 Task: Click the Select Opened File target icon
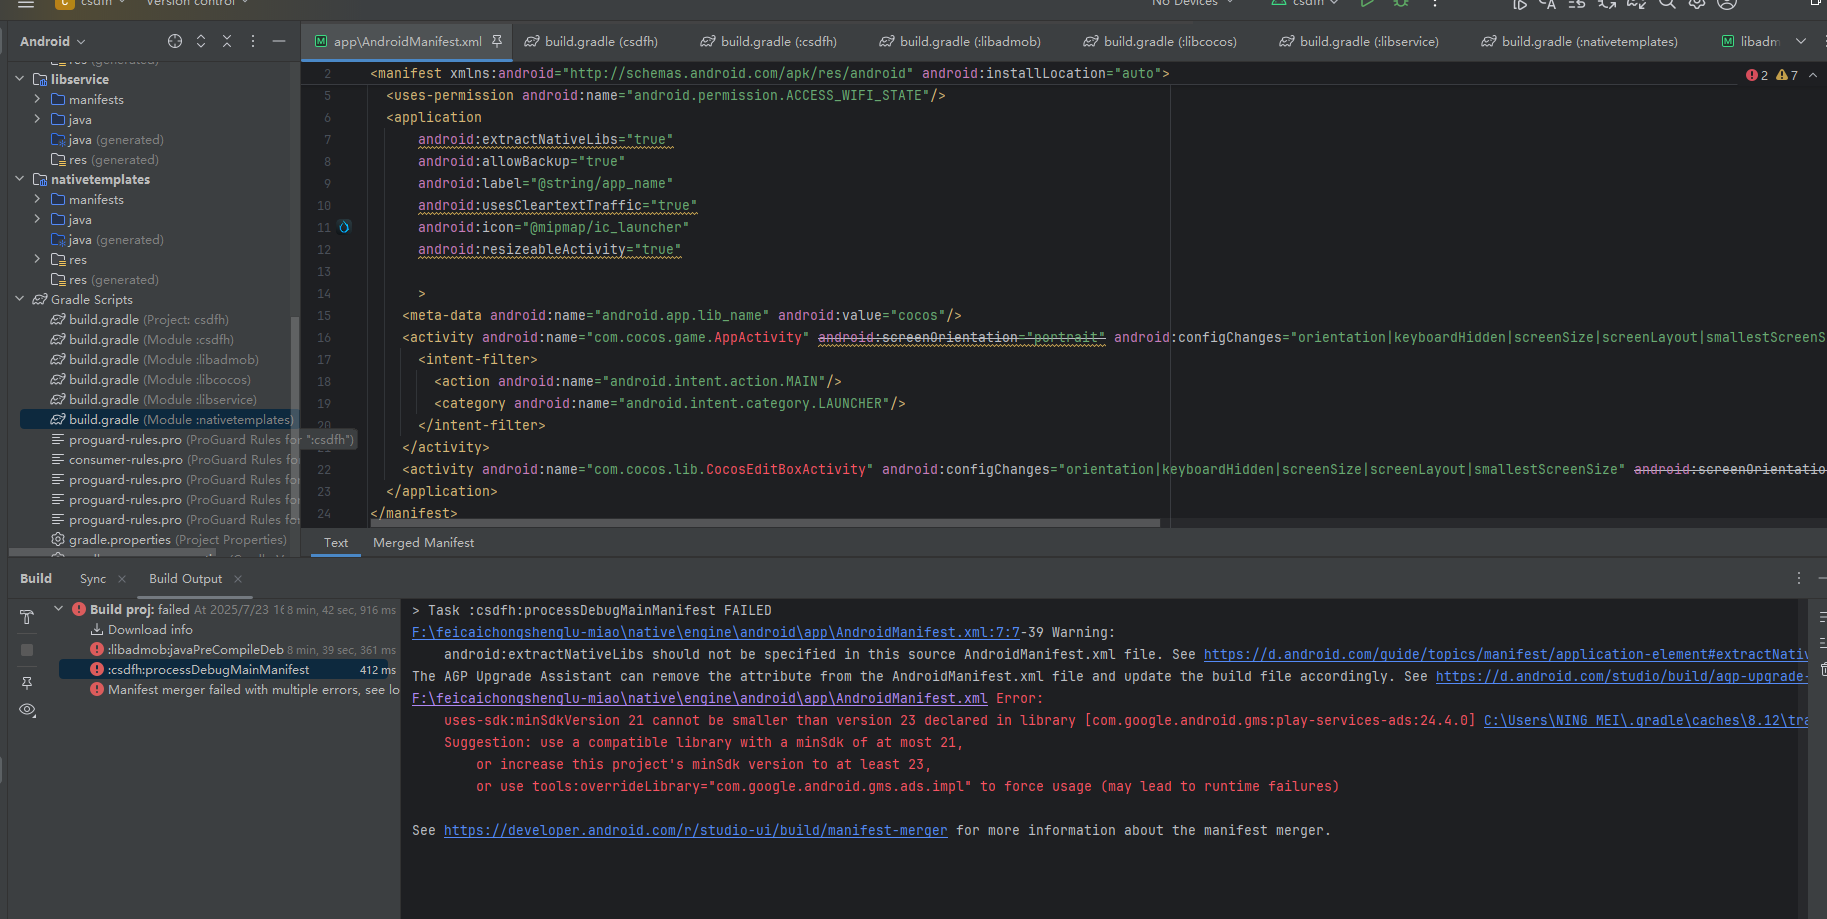tap(175, 41)
